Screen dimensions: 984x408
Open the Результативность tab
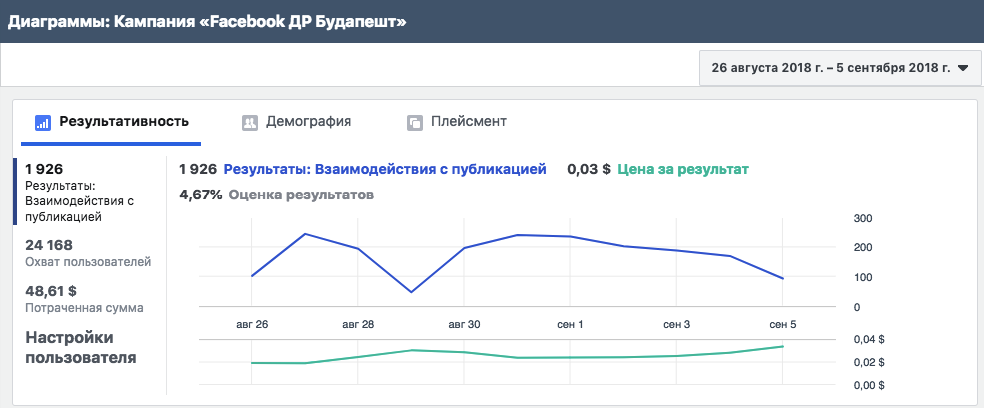(112, 122)
